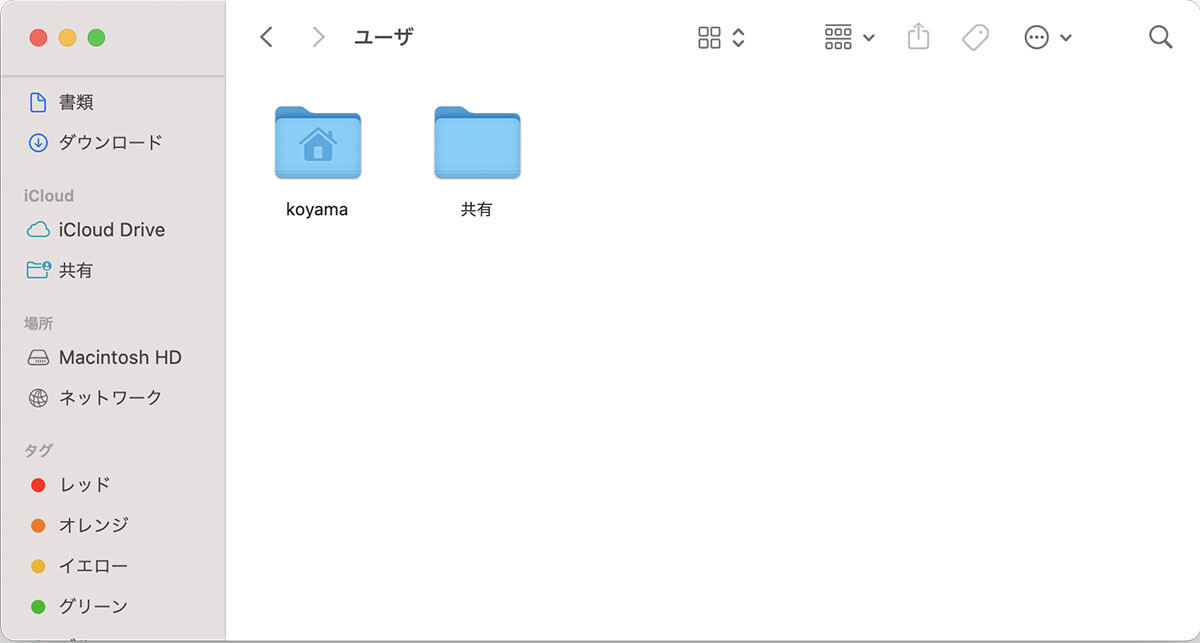Screen dimensions: 1200x643
Task: Click the 場所 section header
Action: 38,323
